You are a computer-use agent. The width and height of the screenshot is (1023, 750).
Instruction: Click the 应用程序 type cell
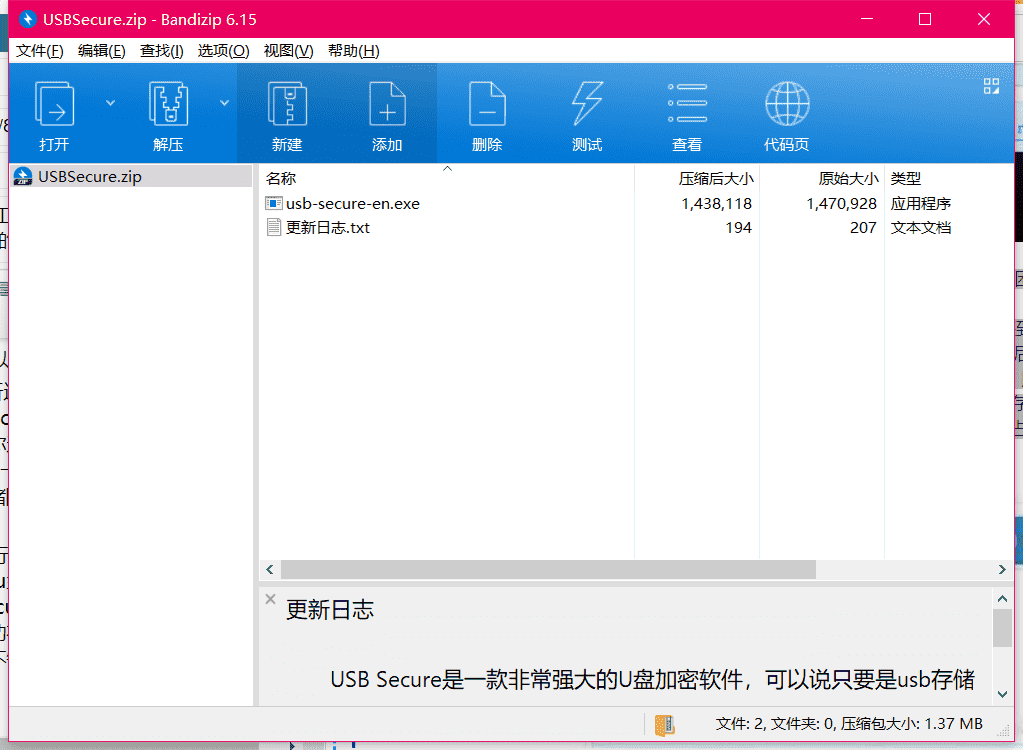[x=921, y=203]
